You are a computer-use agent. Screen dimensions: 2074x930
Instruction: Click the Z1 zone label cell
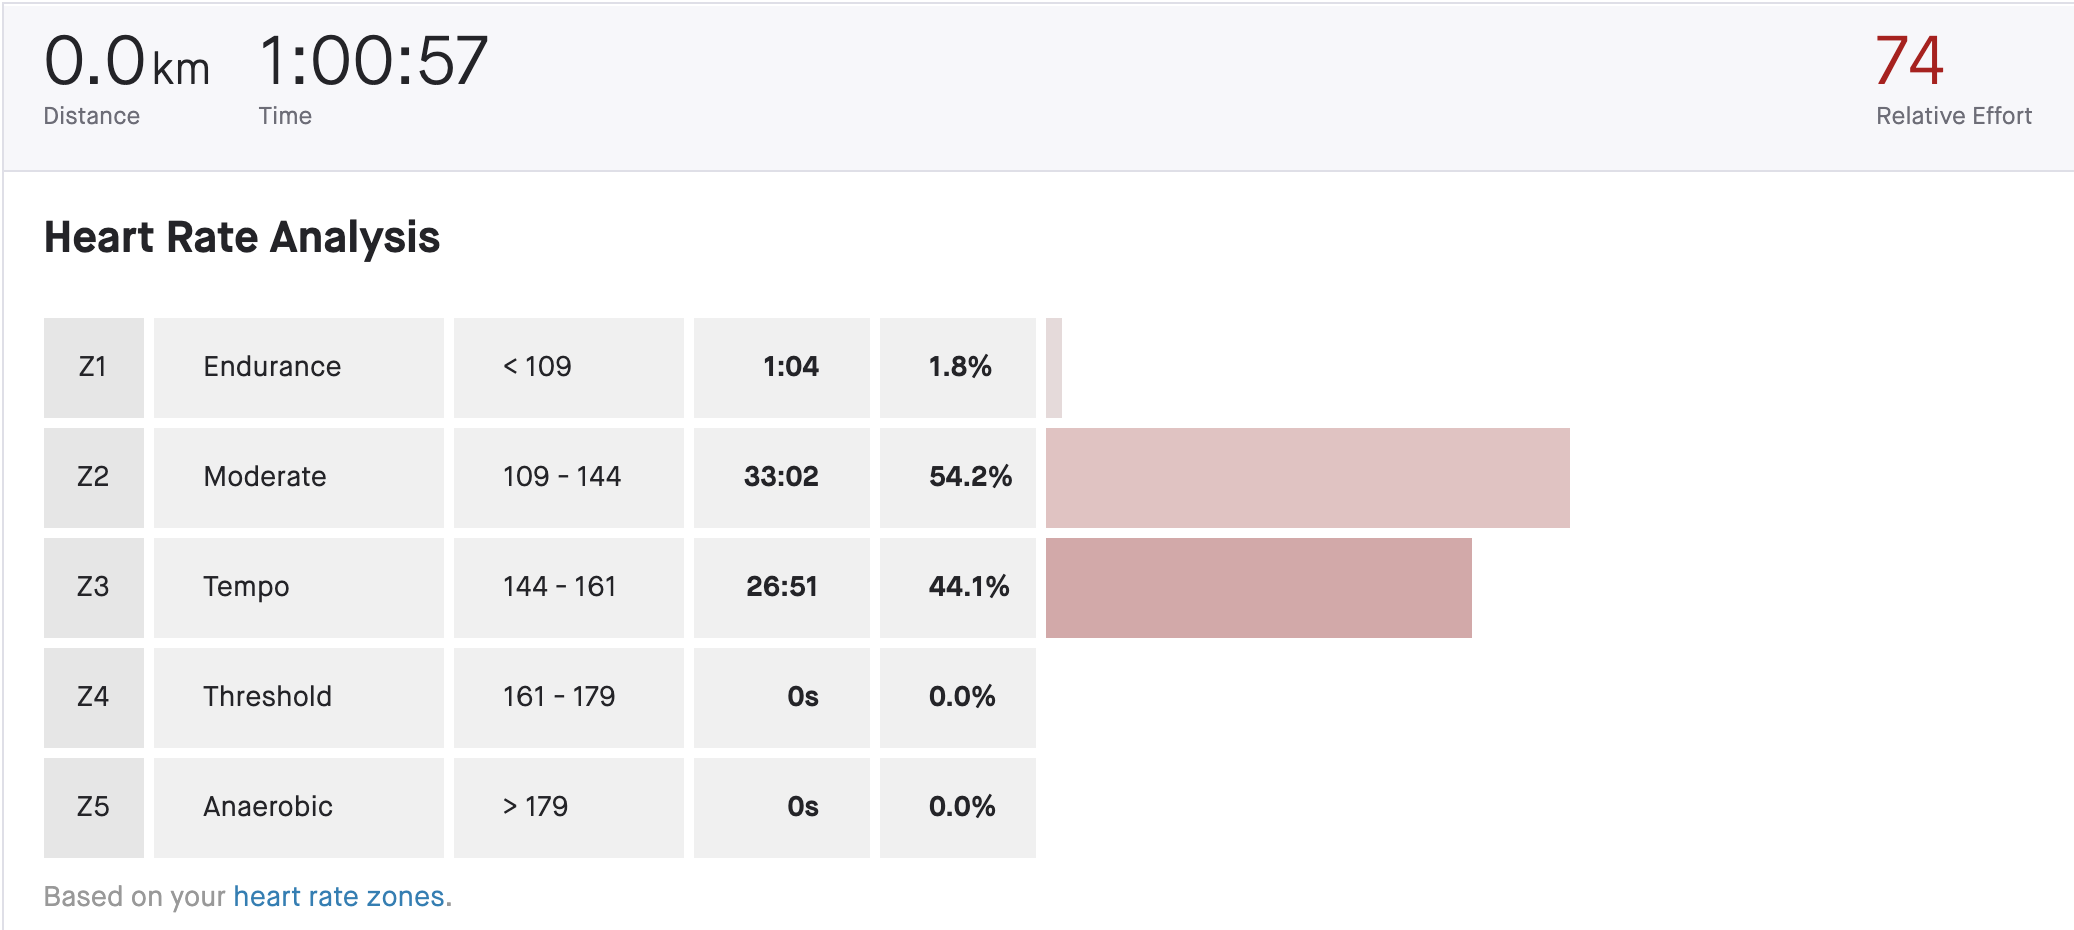tap(93, 367)
